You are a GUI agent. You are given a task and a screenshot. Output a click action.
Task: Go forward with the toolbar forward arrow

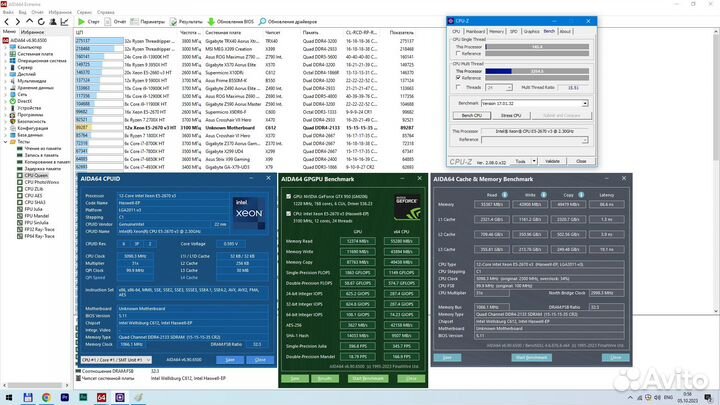pos(18,22)
